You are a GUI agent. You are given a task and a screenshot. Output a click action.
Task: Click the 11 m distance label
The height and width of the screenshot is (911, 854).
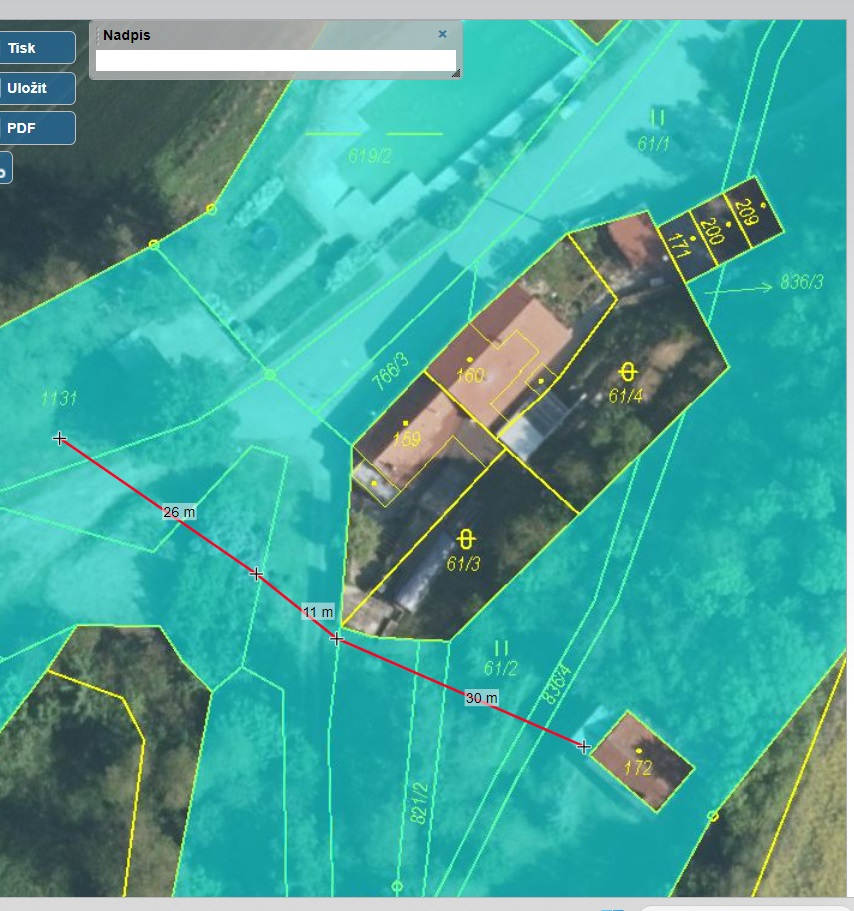click(x=318, y=611)
